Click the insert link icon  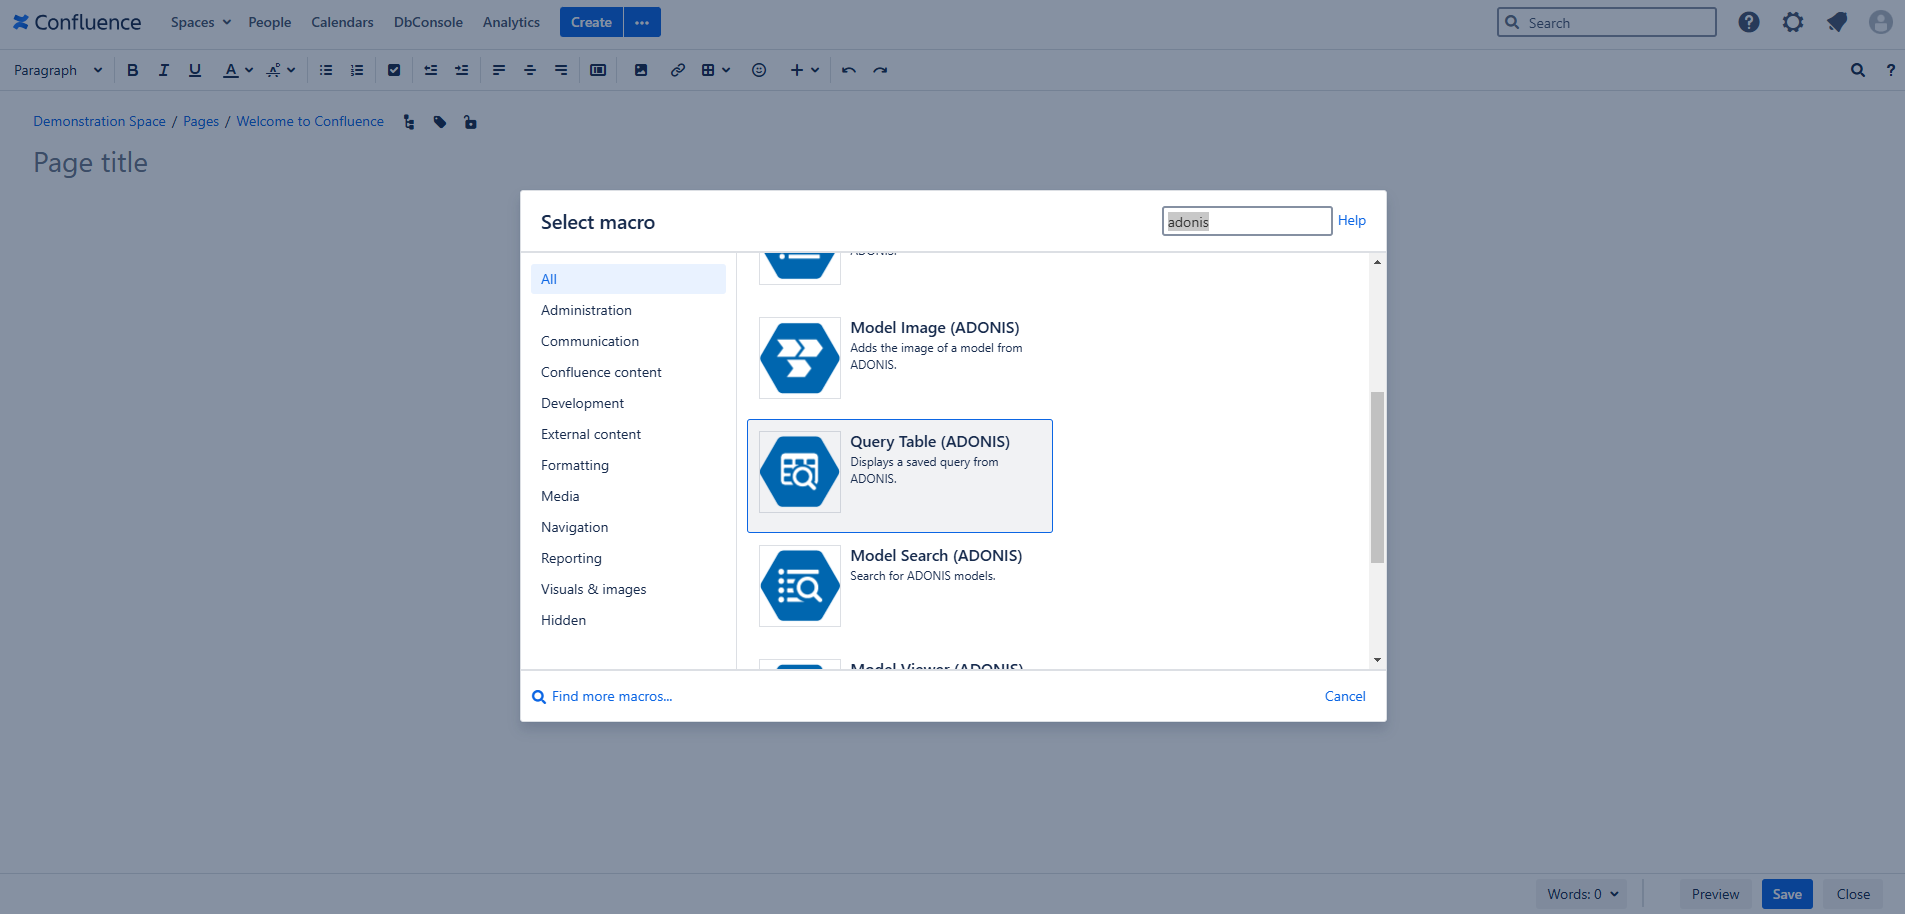tap(677, 70)
